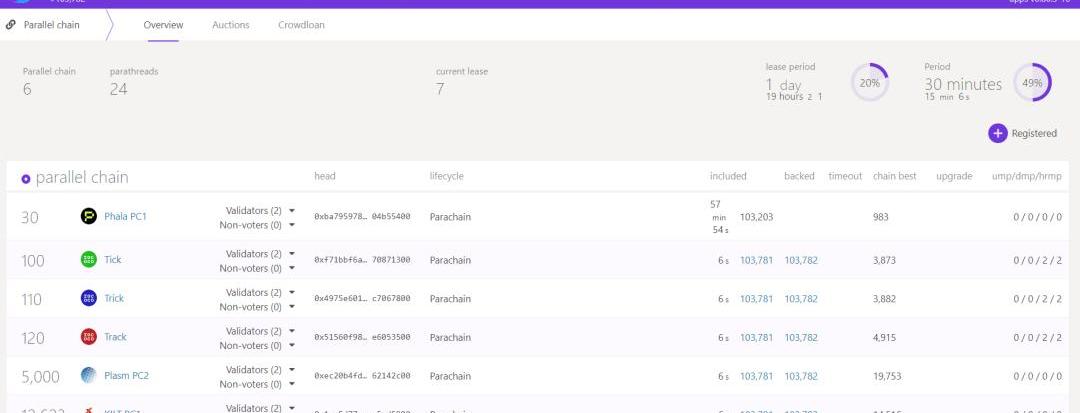Click the blue Trick chain icon
This screenshot has height=413, width=1080.
[88, 298]
